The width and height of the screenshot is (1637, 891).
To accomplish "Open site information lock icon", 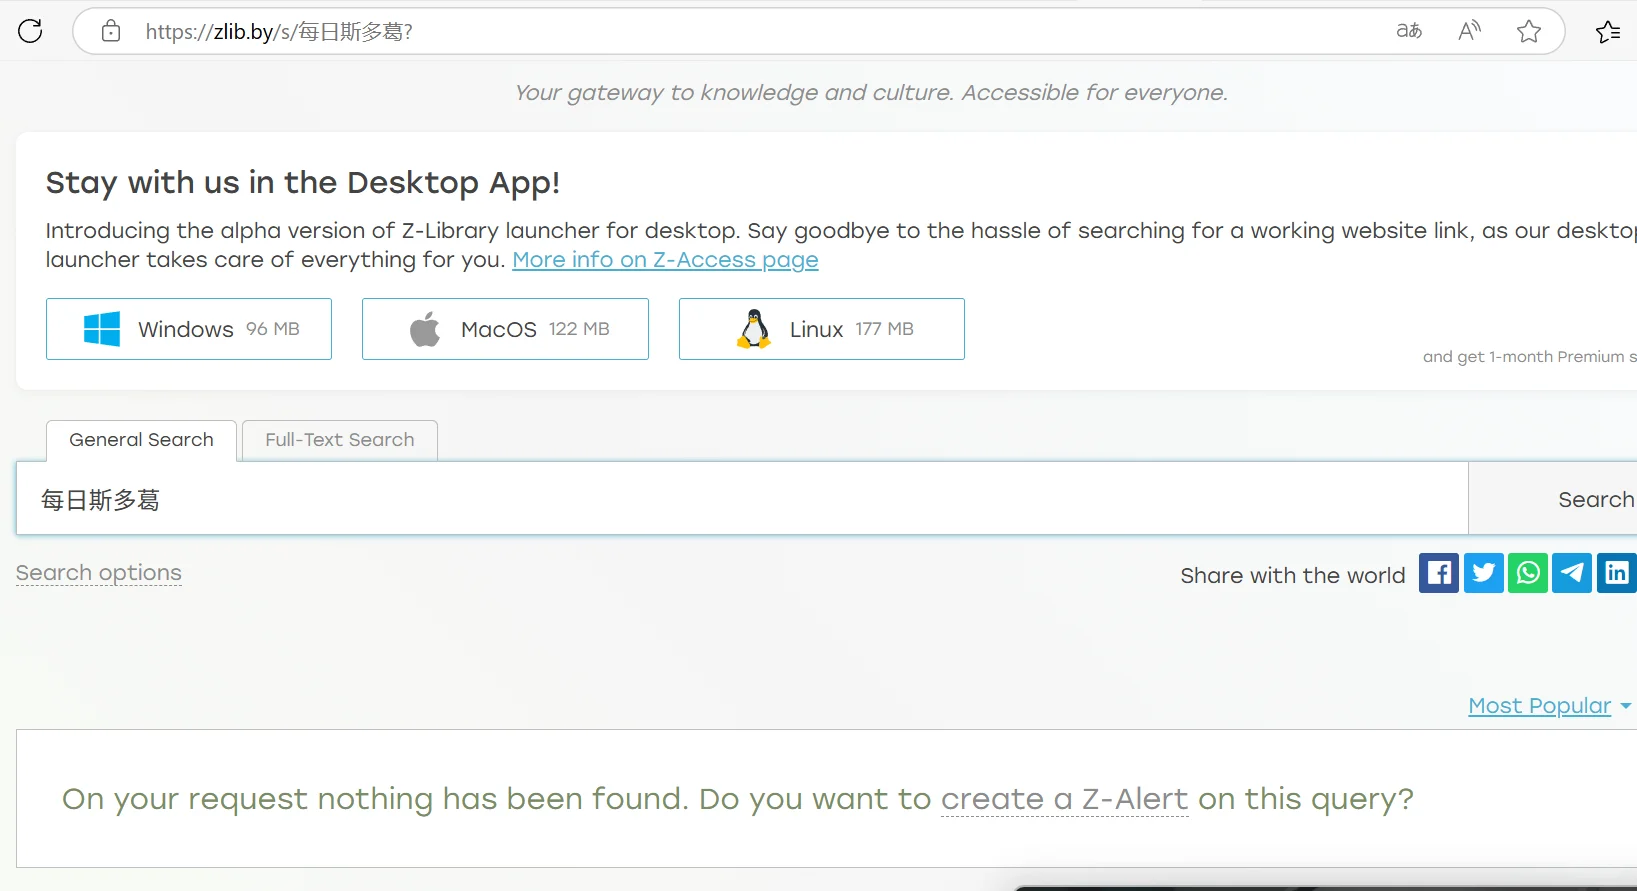I will [111, 31].
